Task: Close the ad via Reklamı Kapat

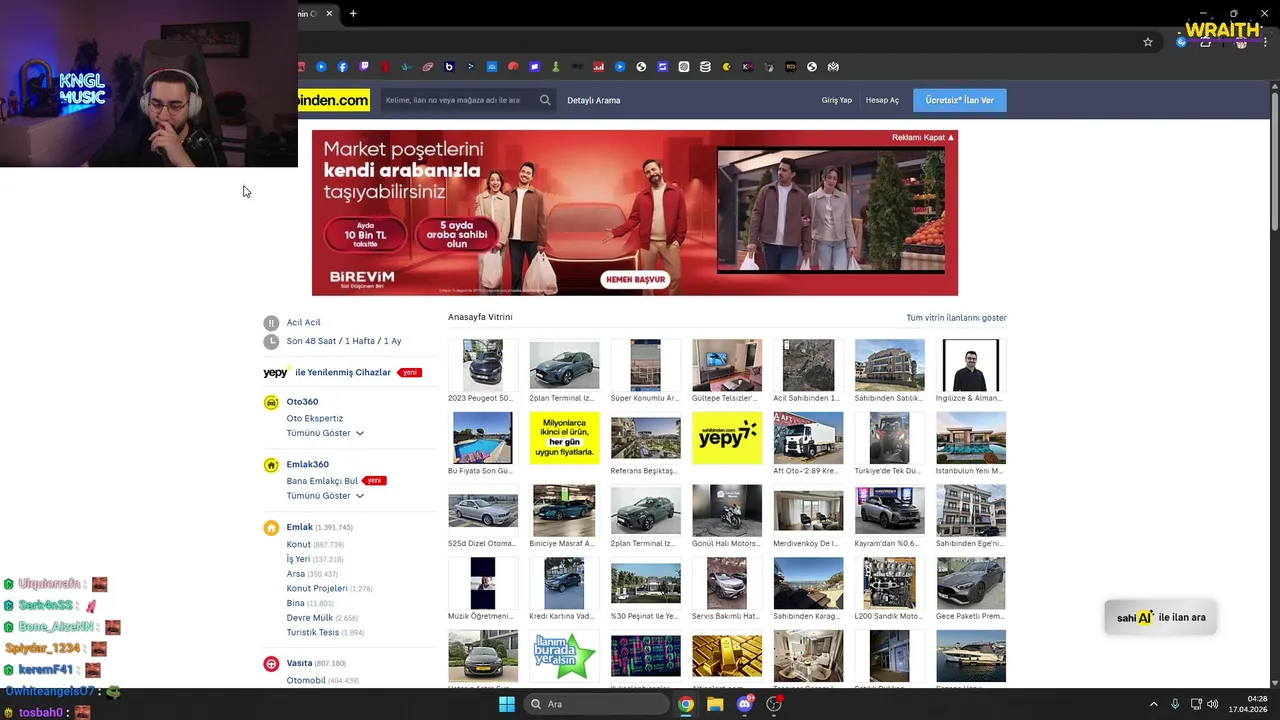Action: pos(923,137)
